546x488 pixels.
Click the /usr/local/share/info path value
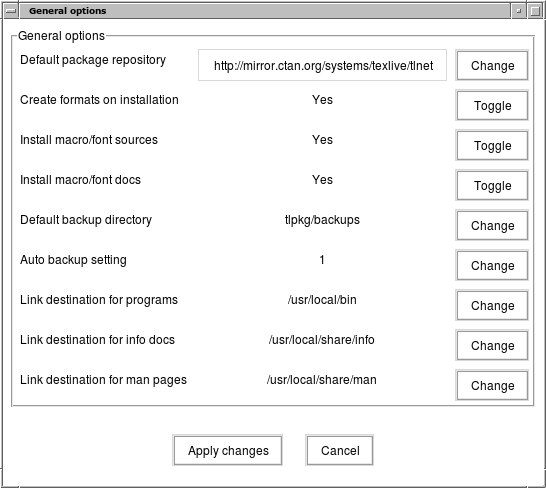pyautogui.click(x=321, y=340)
